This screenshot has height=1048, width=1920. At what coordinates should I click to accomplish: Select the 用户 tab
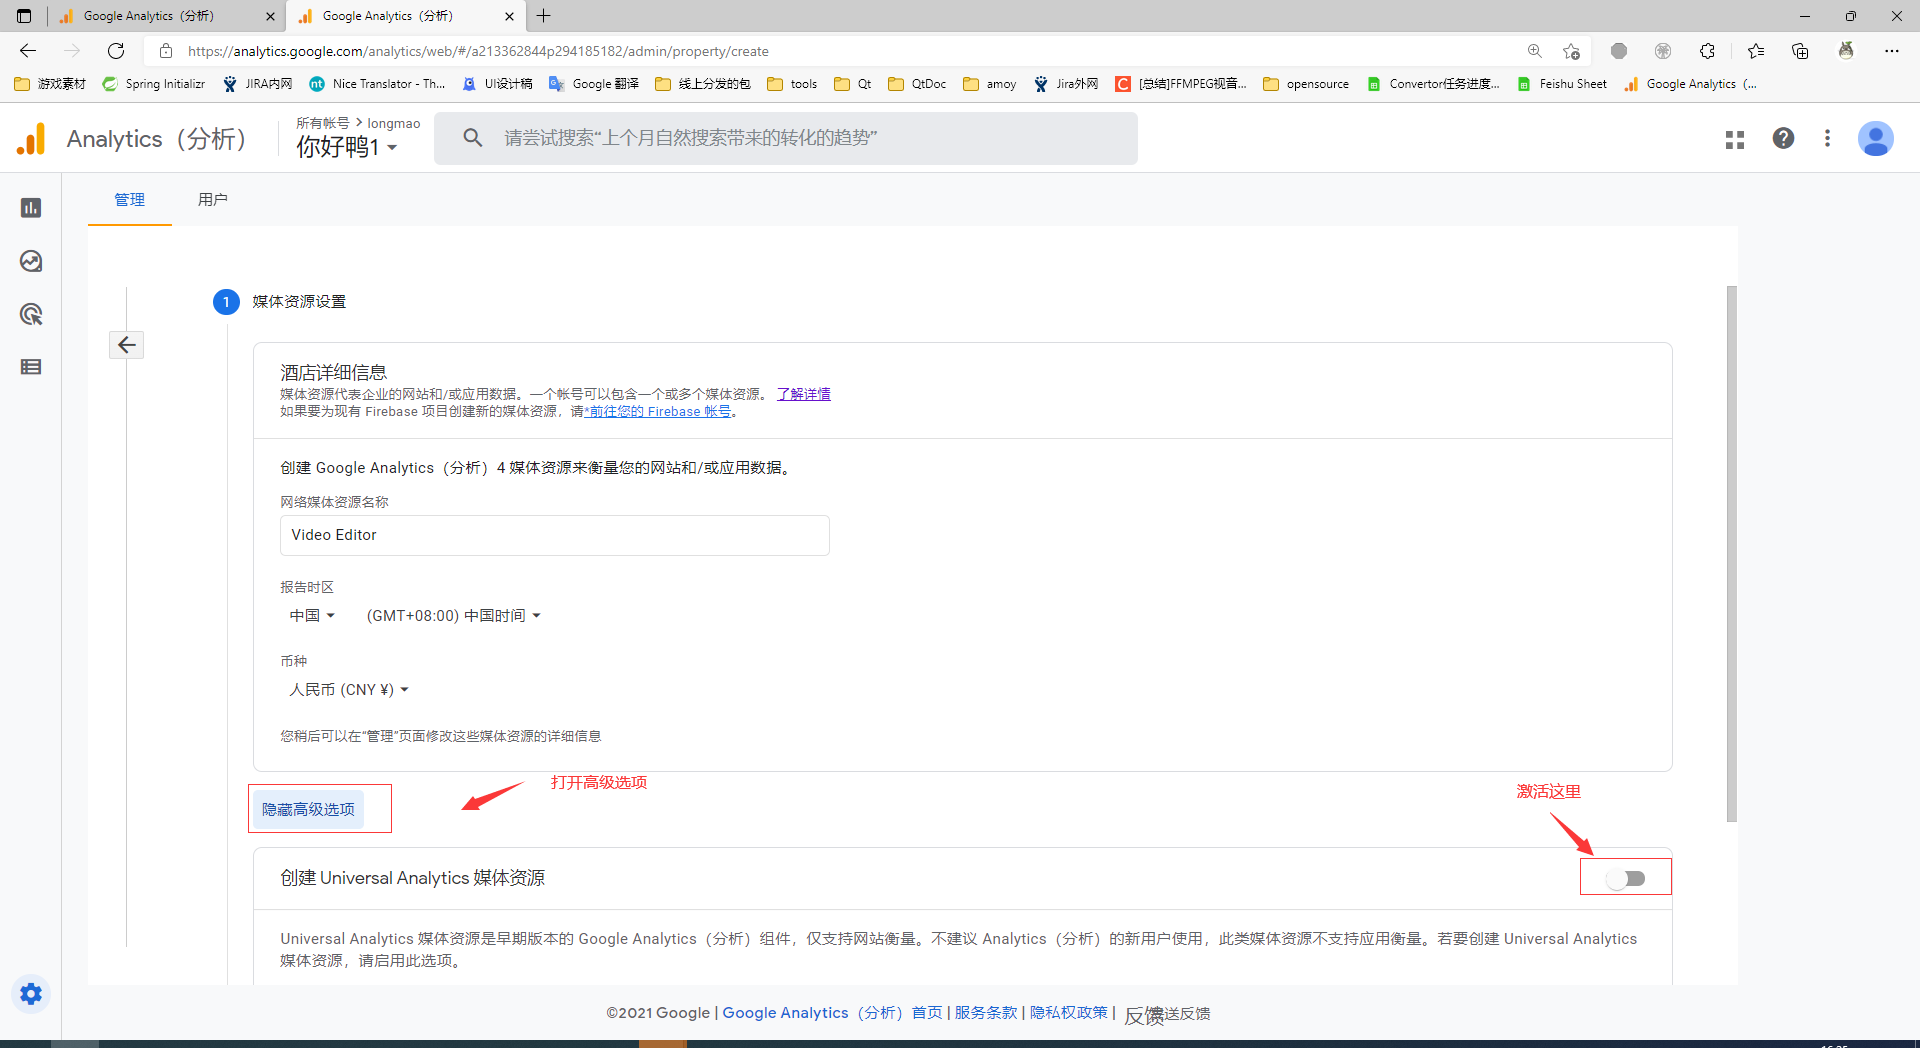[x=213, y=200]
